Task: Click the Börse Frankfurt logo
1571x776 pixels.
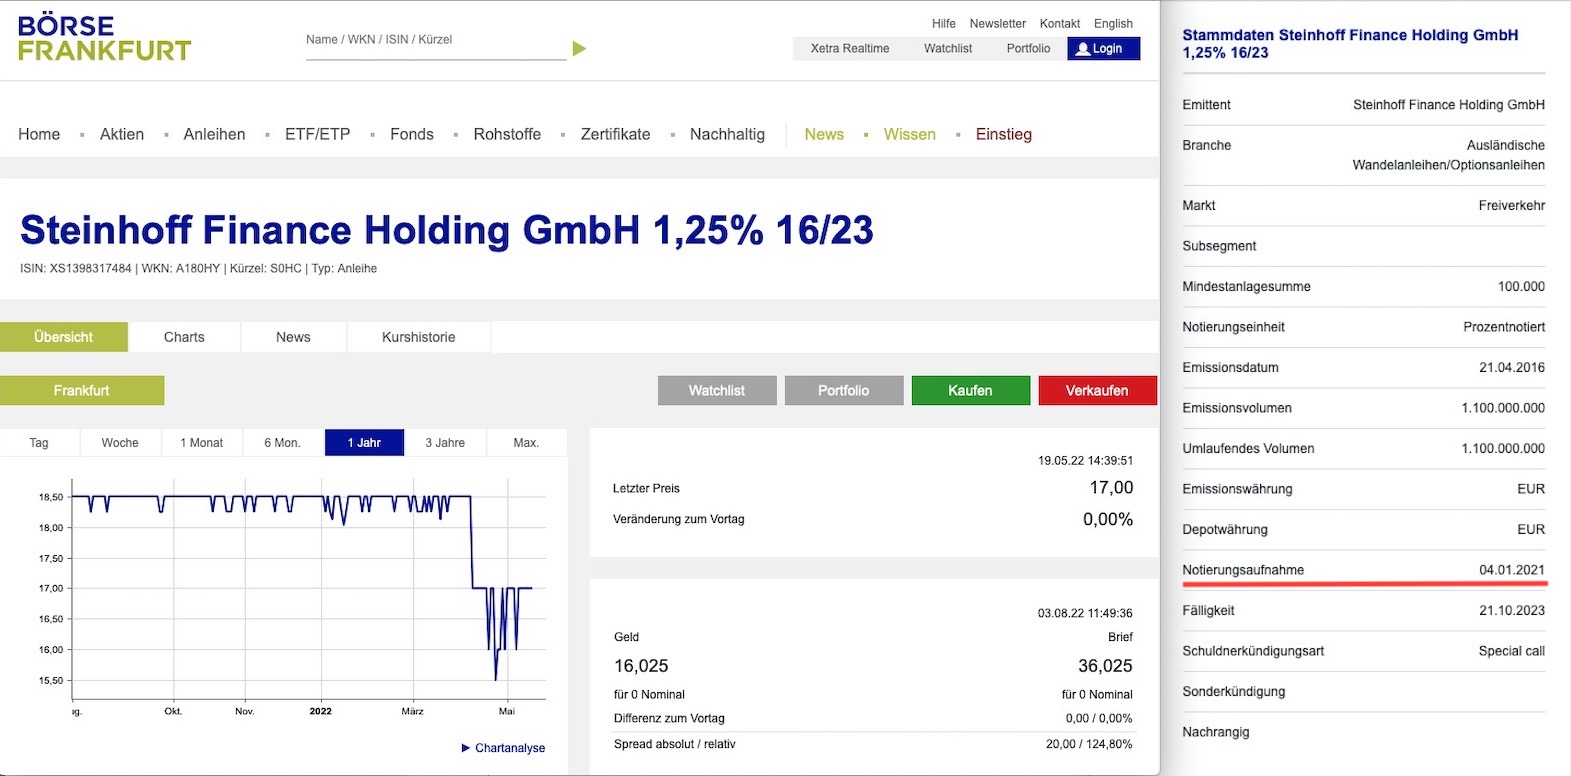Action: tap(104, 38)
